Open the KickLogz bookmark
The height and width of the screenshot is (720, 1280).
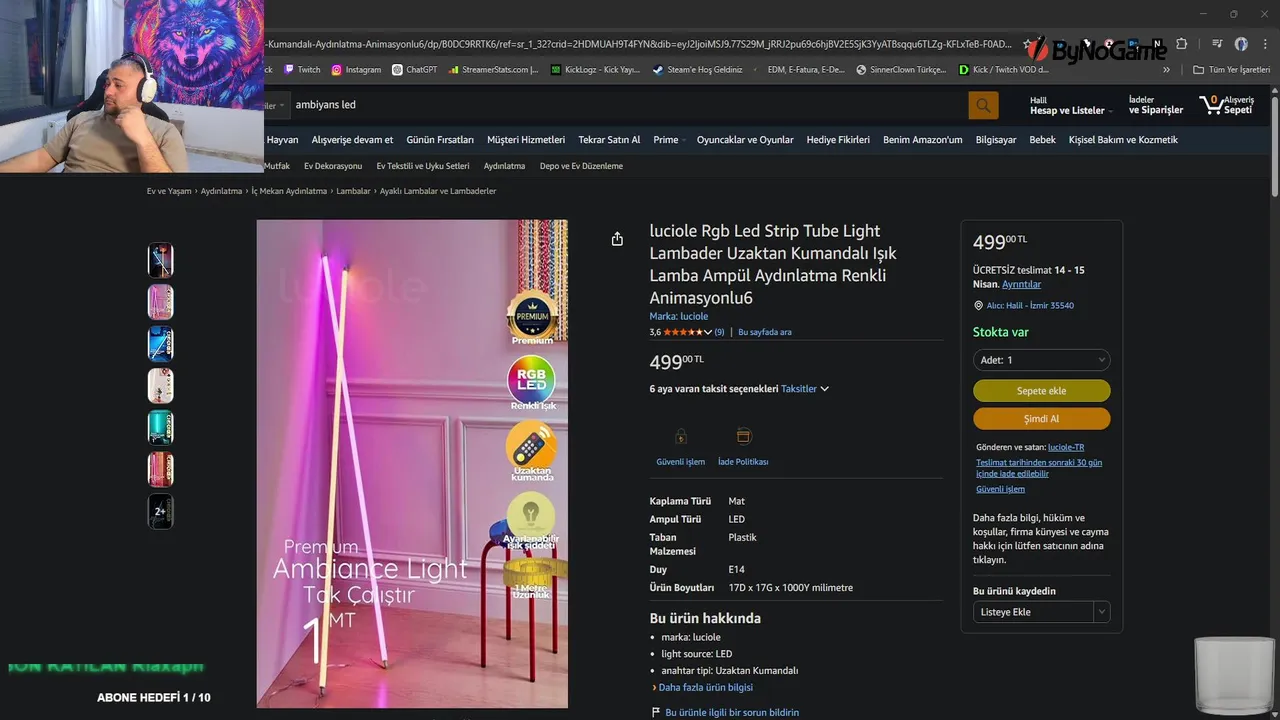596,70
